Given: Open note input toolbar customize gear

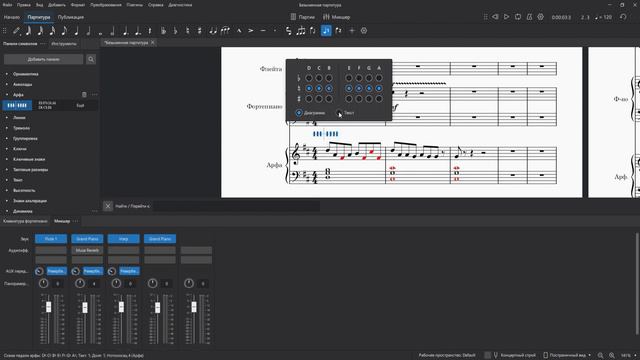Looking at the screenshot, I should [x=364, y=31].
